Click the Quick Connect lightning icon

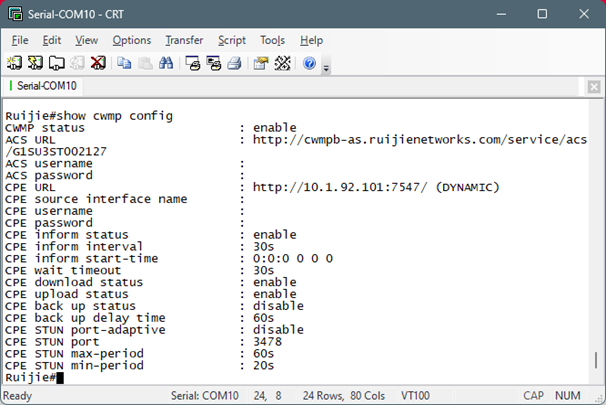[x=36, y=63]
